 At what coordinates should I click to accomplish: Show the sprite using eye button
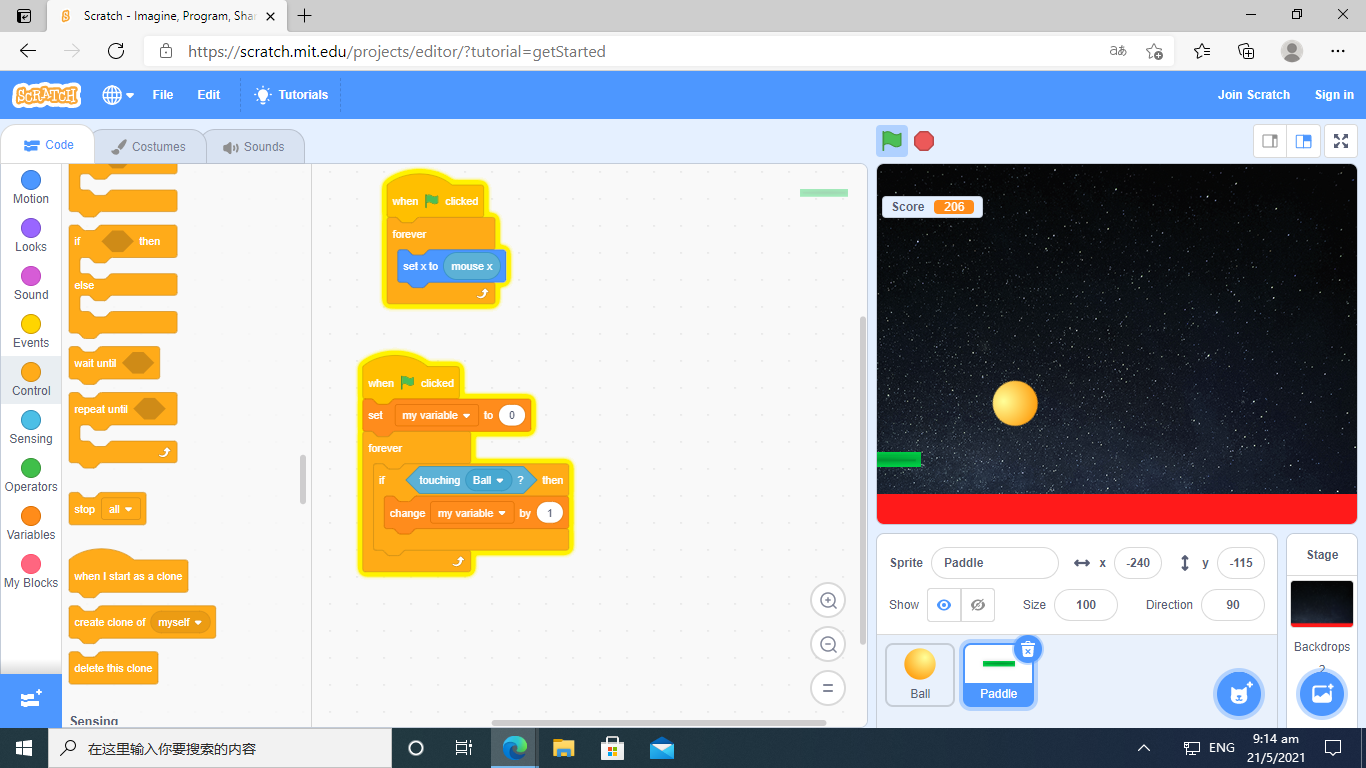tap(943, 605)
